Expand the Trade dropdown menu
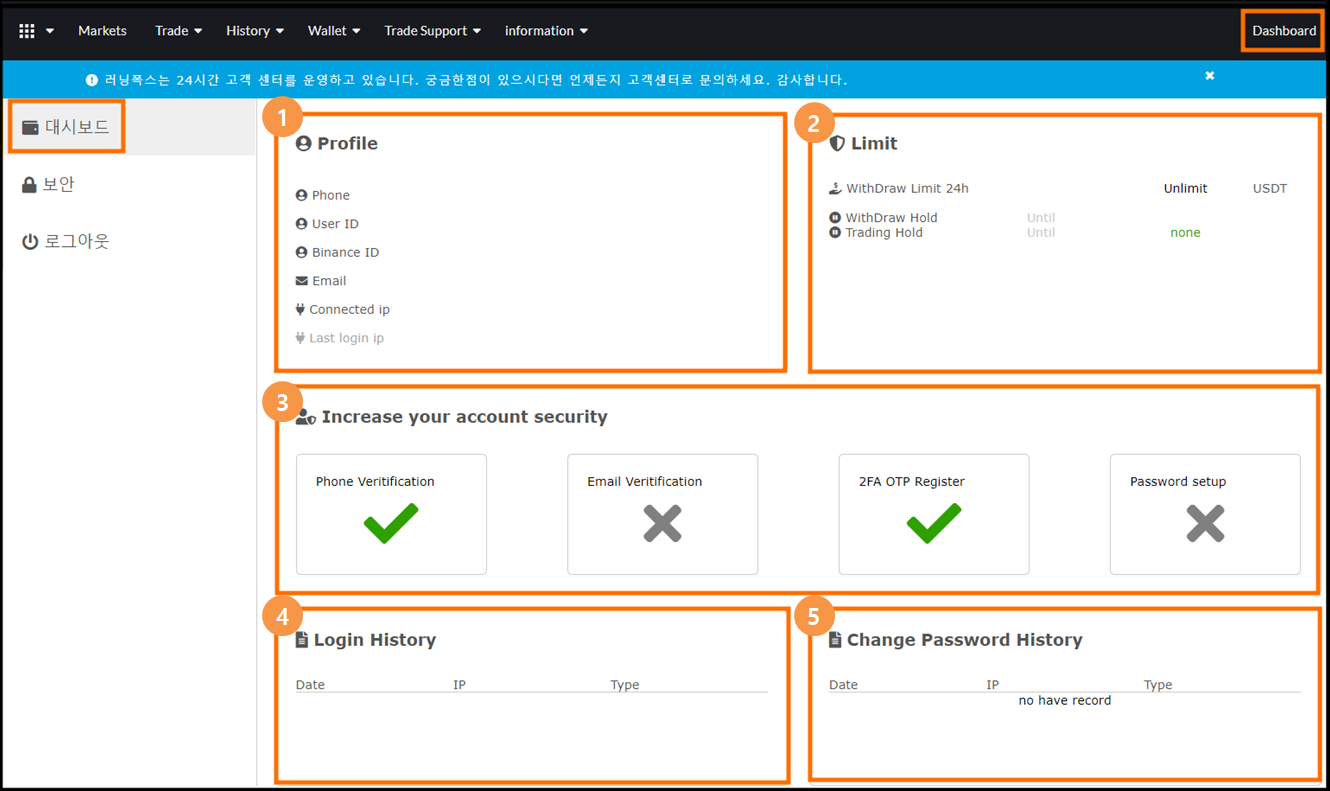 178,31
